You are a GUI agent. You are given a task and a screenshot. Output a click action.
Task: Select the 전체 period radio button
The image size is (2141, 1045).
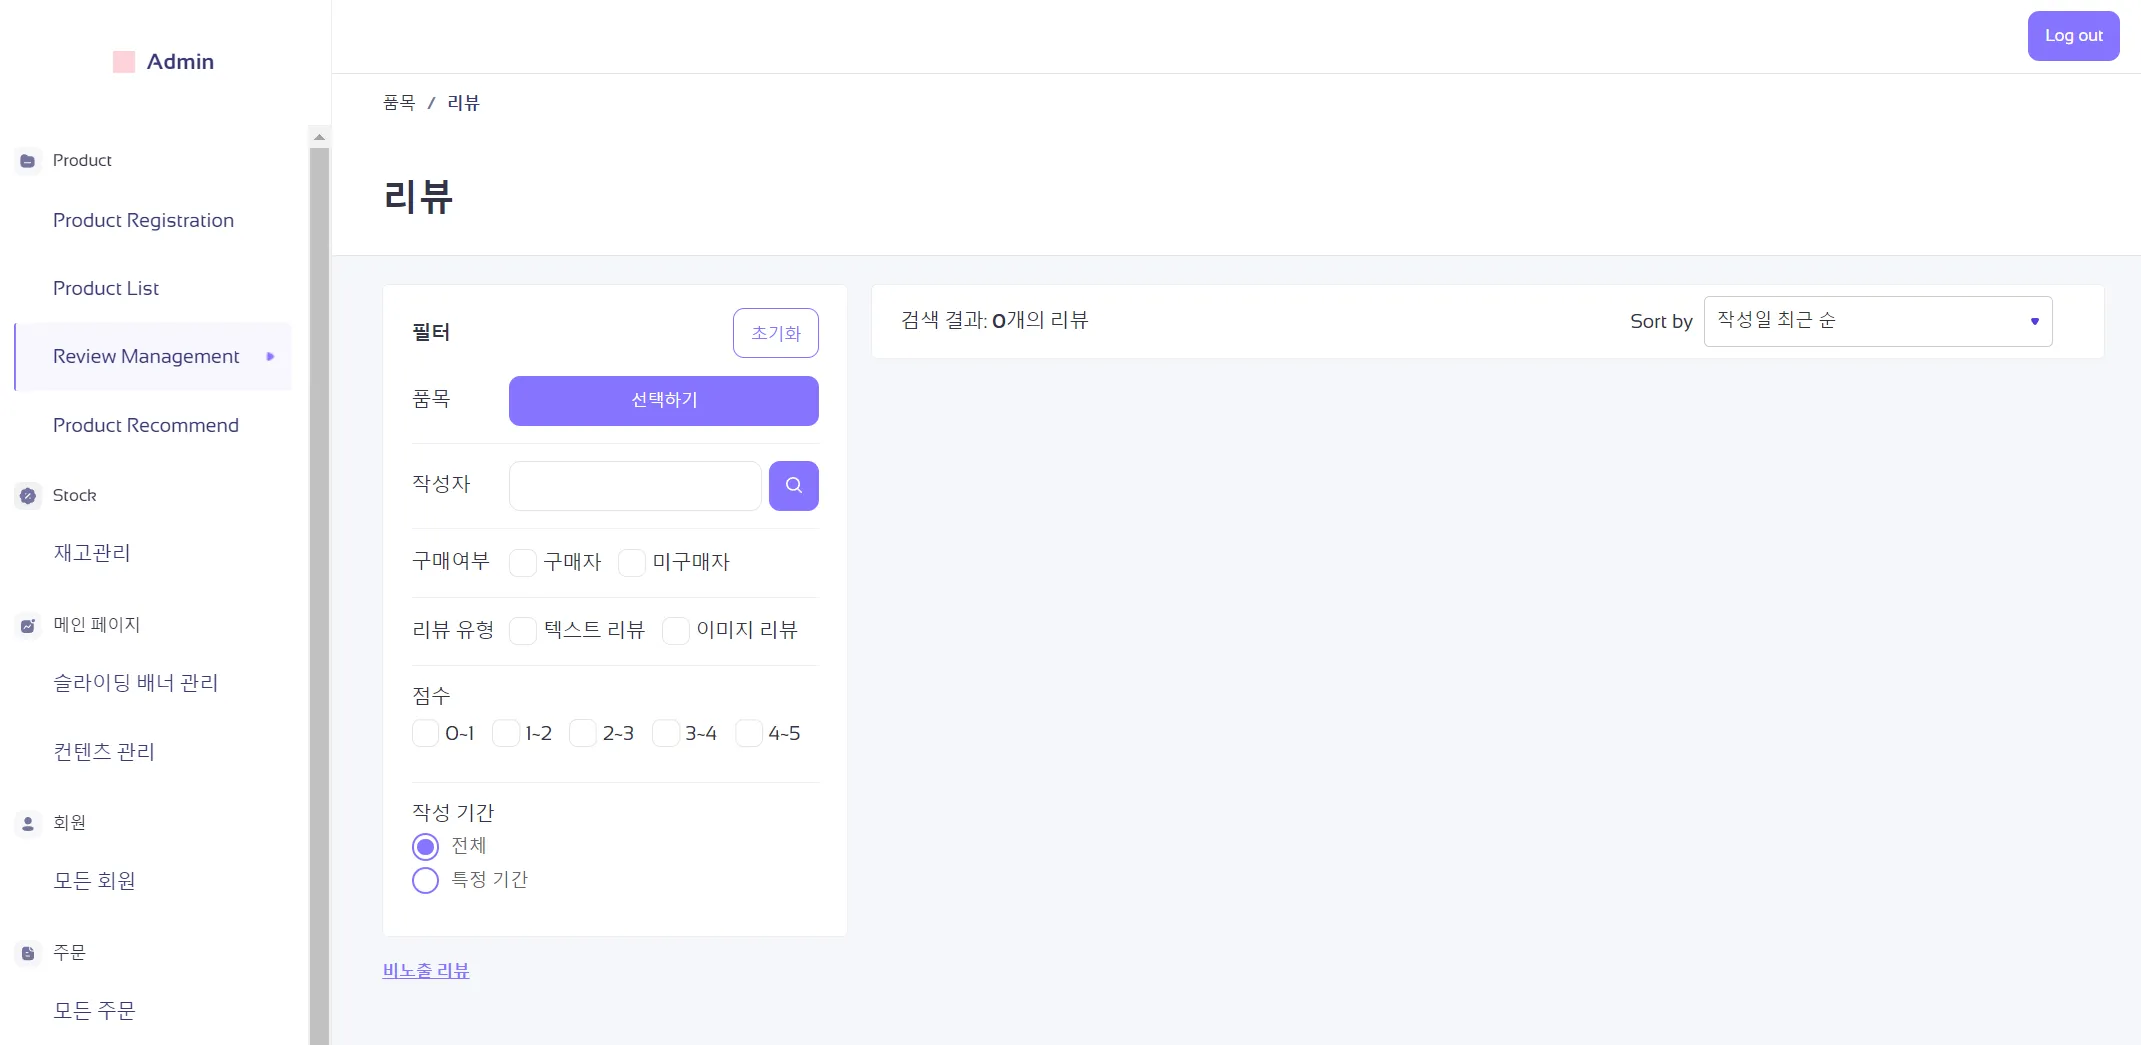[x=425, y=847]
